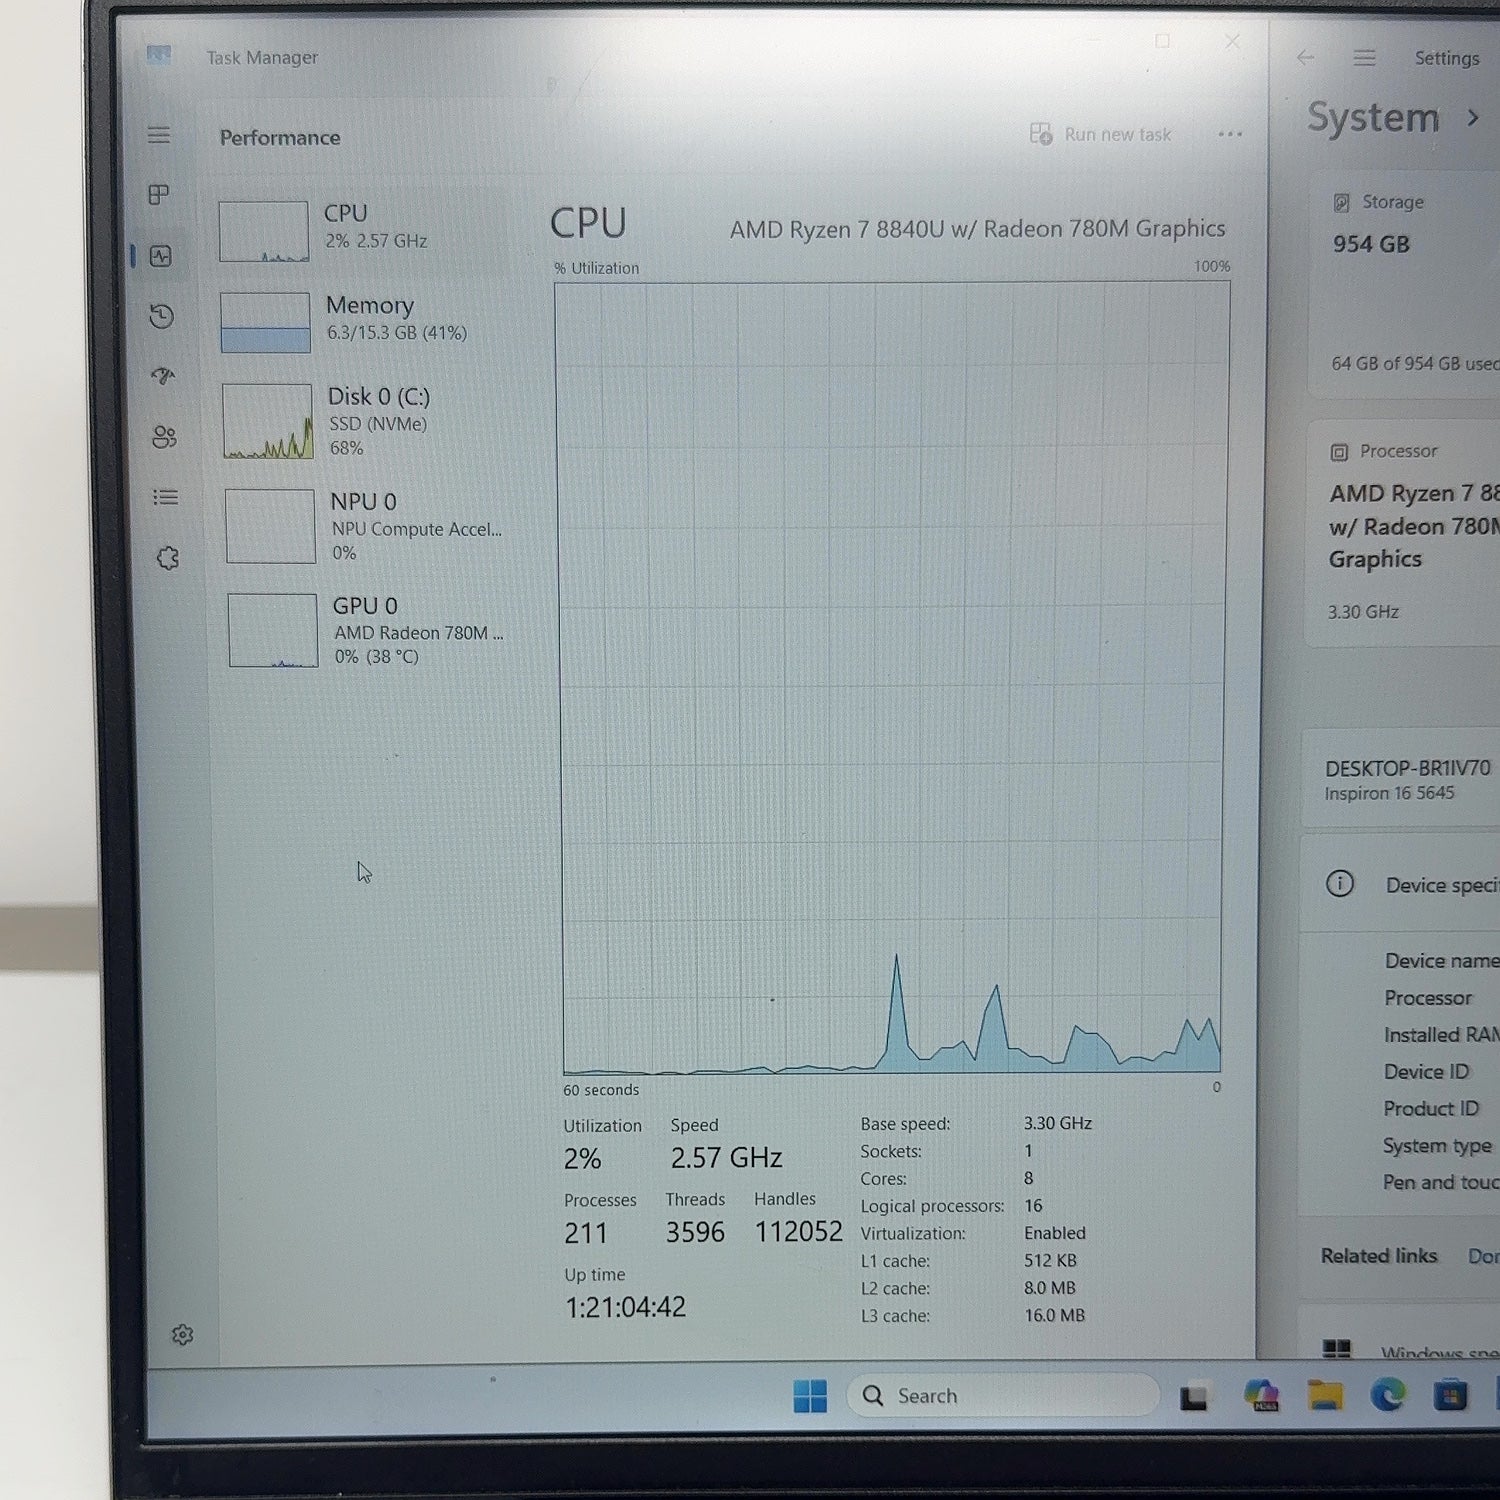Go back in the Settings window
The width and height of the screenshot is (1500, 1500).
coord(1305,58)
